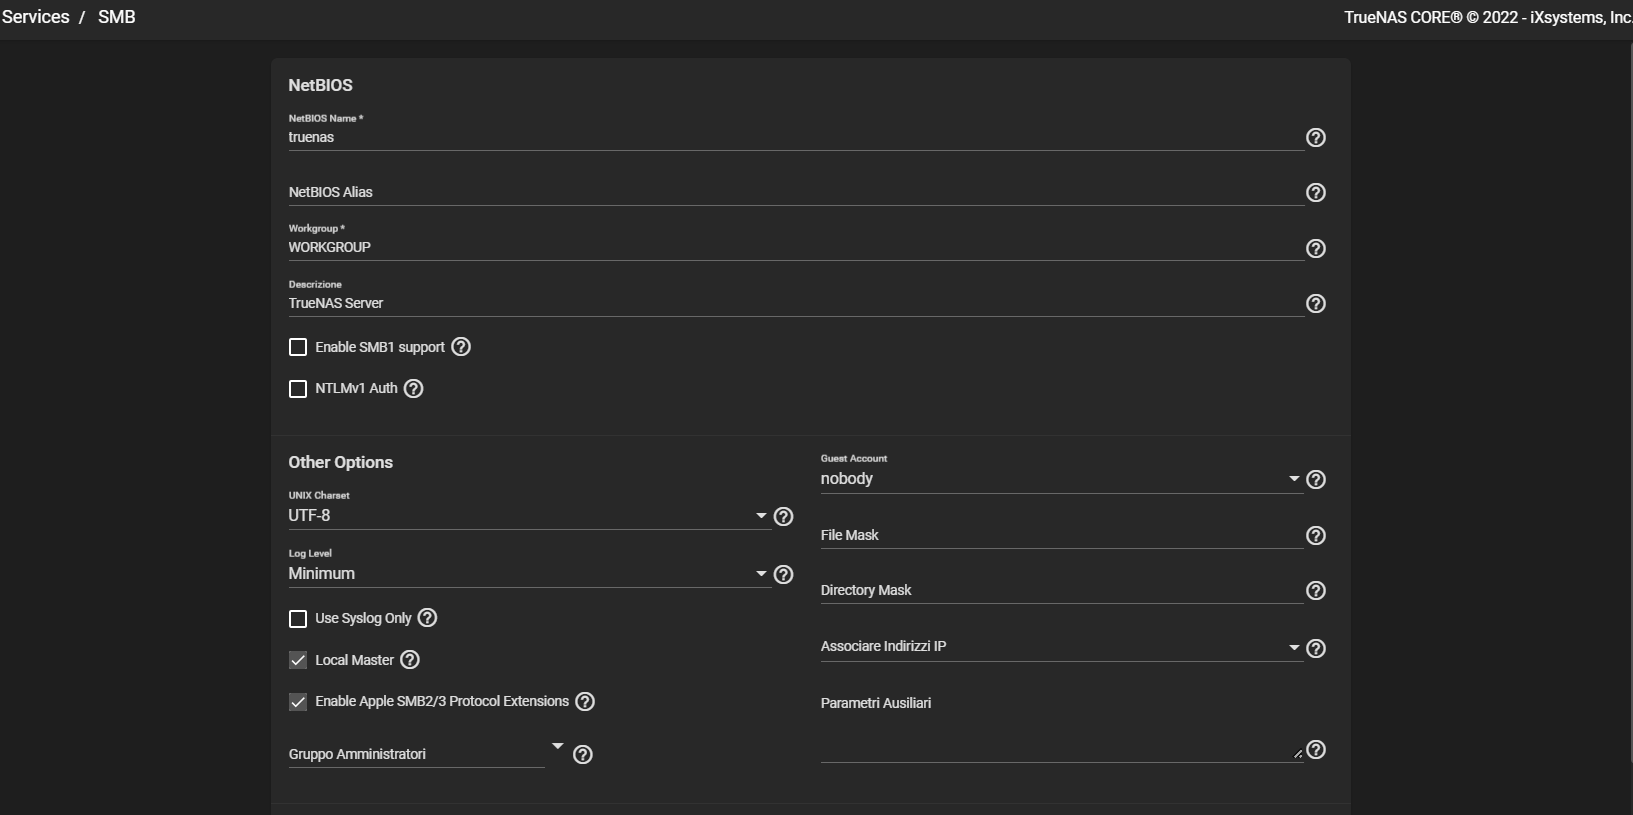This screenshot has width=1633, height=815.
Task: Expand the UNIX Charset dropdown
Action: [529, 516]
